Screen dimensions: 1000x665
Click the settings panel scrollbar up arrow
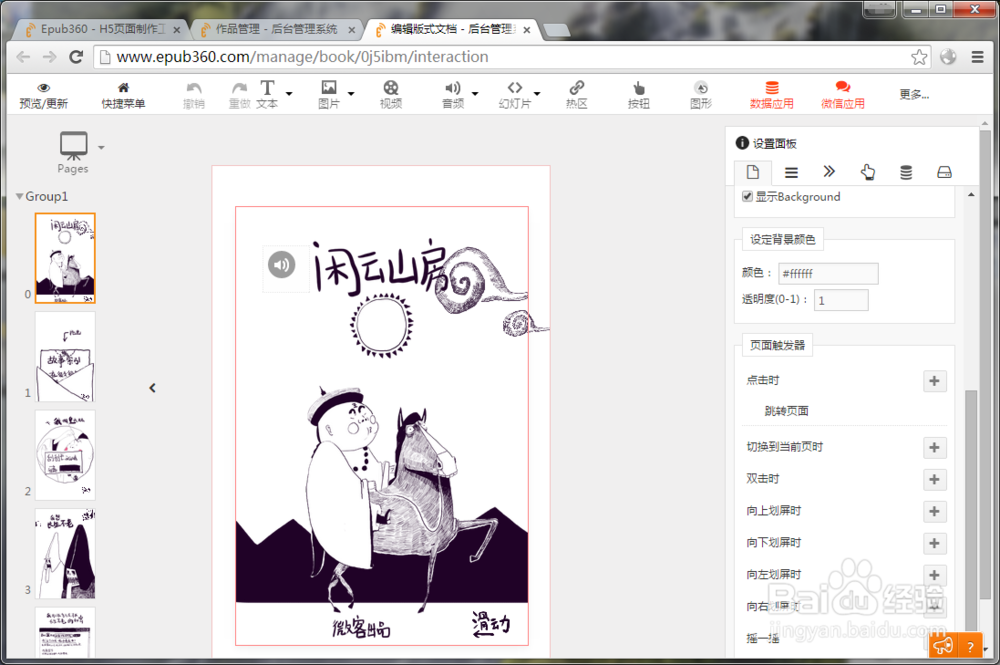[971, 194]
